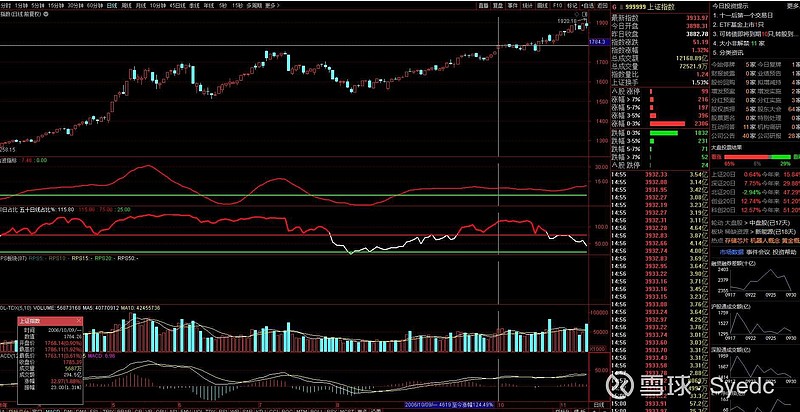This screenshot has width=800, height=412.
Task: Click the G icon before stock code 999999
Action: click(614, 7)
